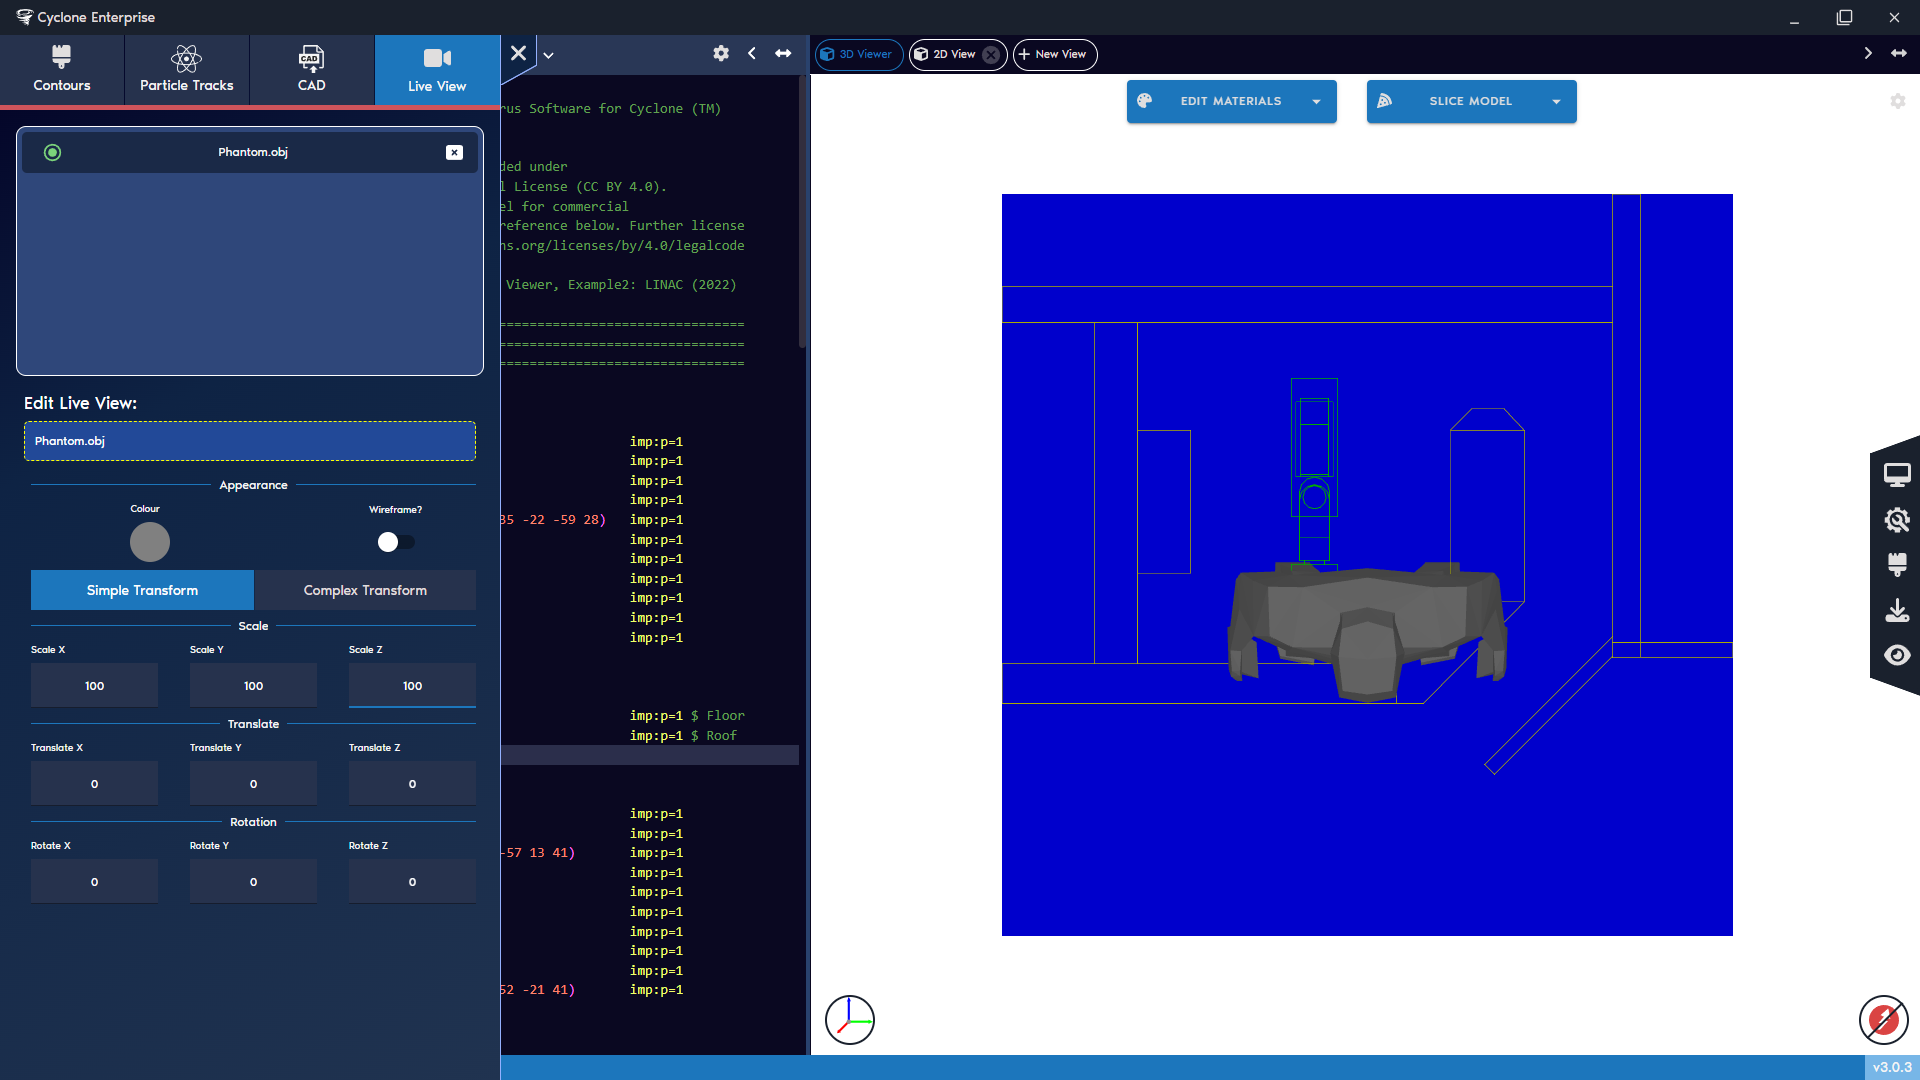Open the Contours panel

[x=61, y=69]
